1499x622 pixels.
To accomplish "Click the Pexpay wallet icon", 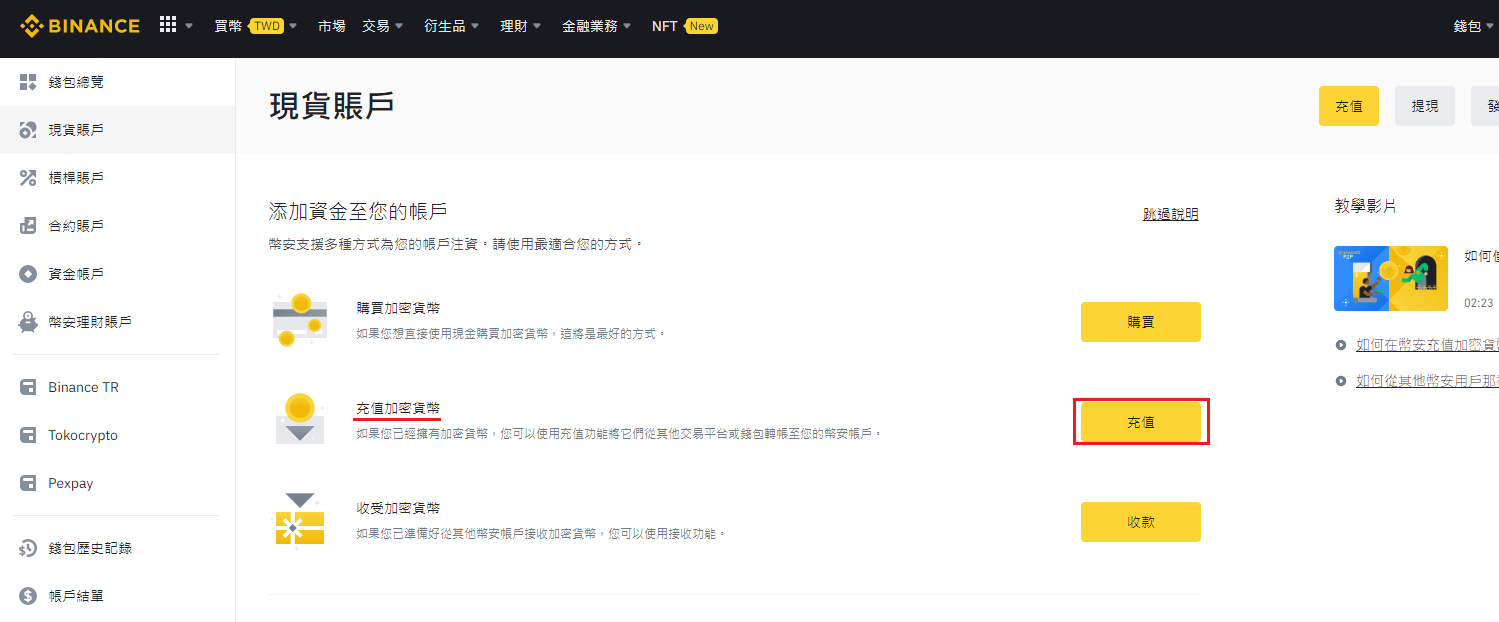I will click(x=28, y=483).
